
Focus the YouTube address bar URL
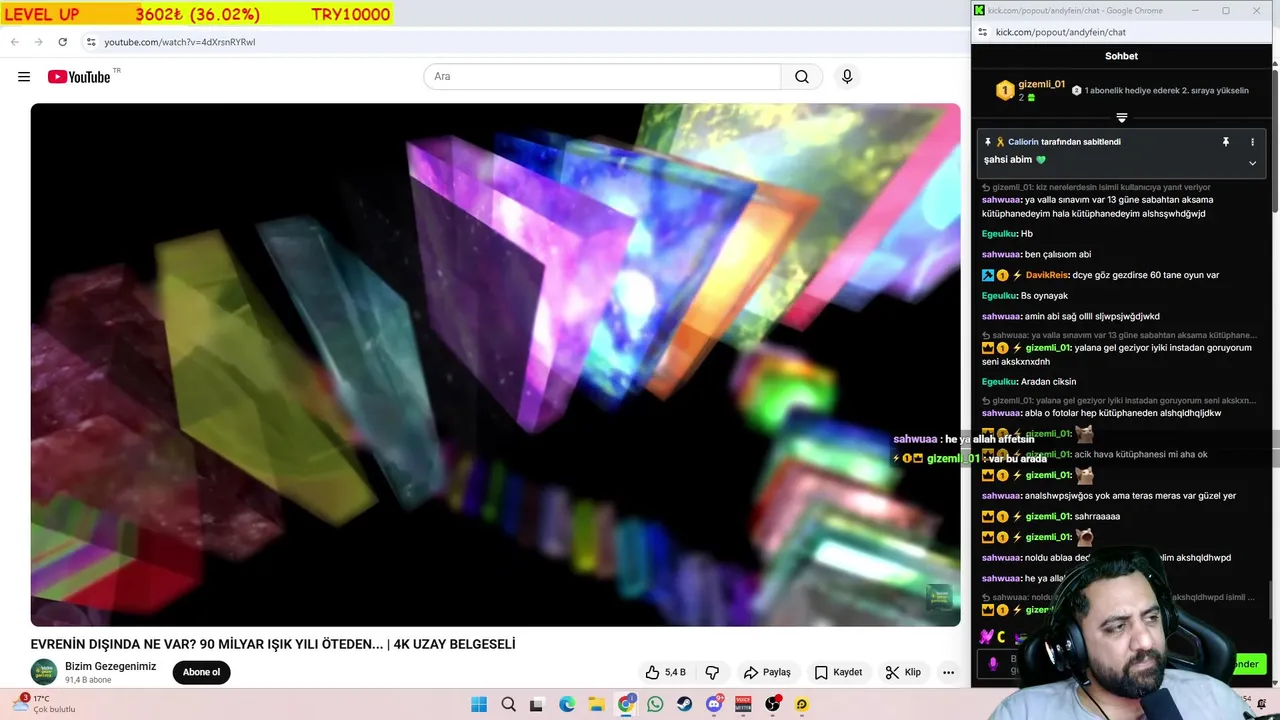[x=180, y=42]
